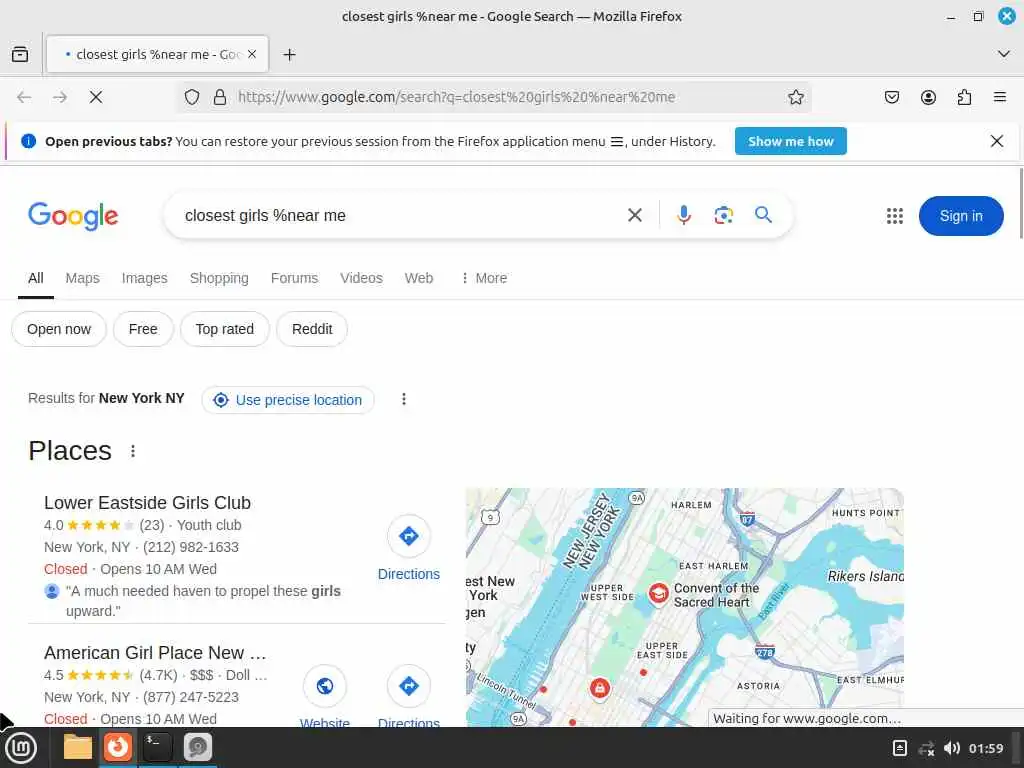This screenshot has height=768, width=1024.
Task: Bookmark this page with star icon
Action: click(x=795, y=97)
